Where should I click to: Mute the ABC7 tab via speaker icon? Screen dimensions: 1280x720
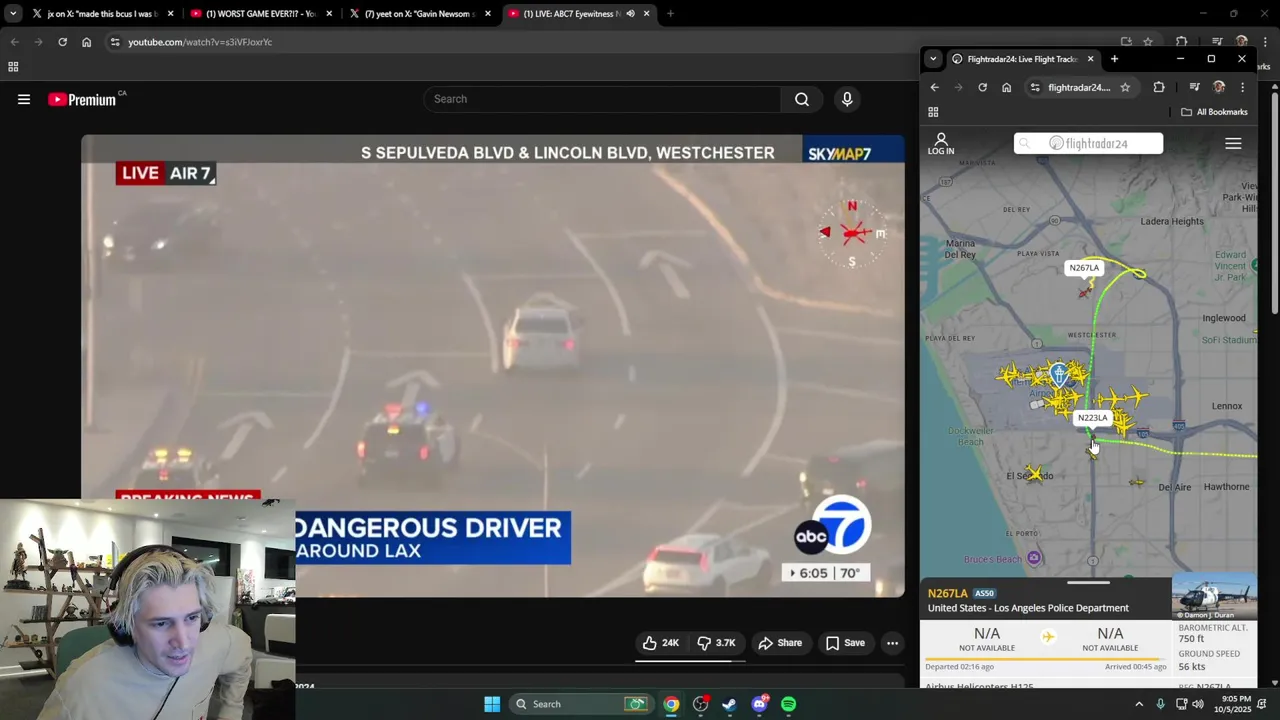[x=630, y=14]
